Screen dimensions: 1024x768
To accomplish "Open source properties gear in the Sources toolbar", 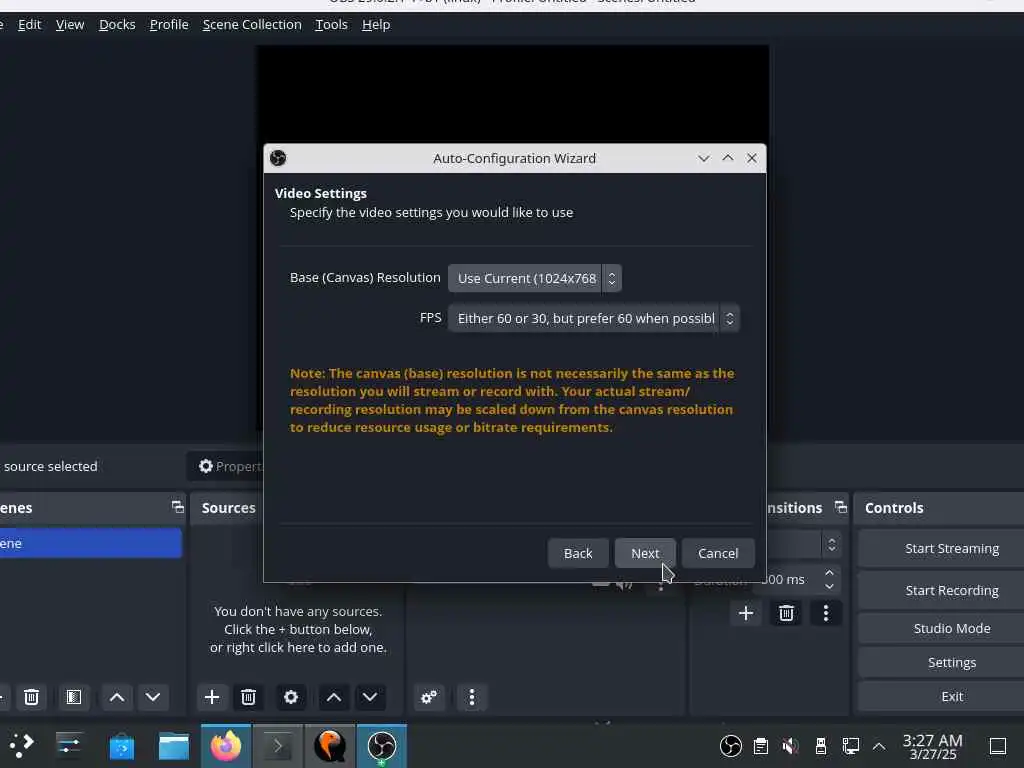I will point(291,697).
